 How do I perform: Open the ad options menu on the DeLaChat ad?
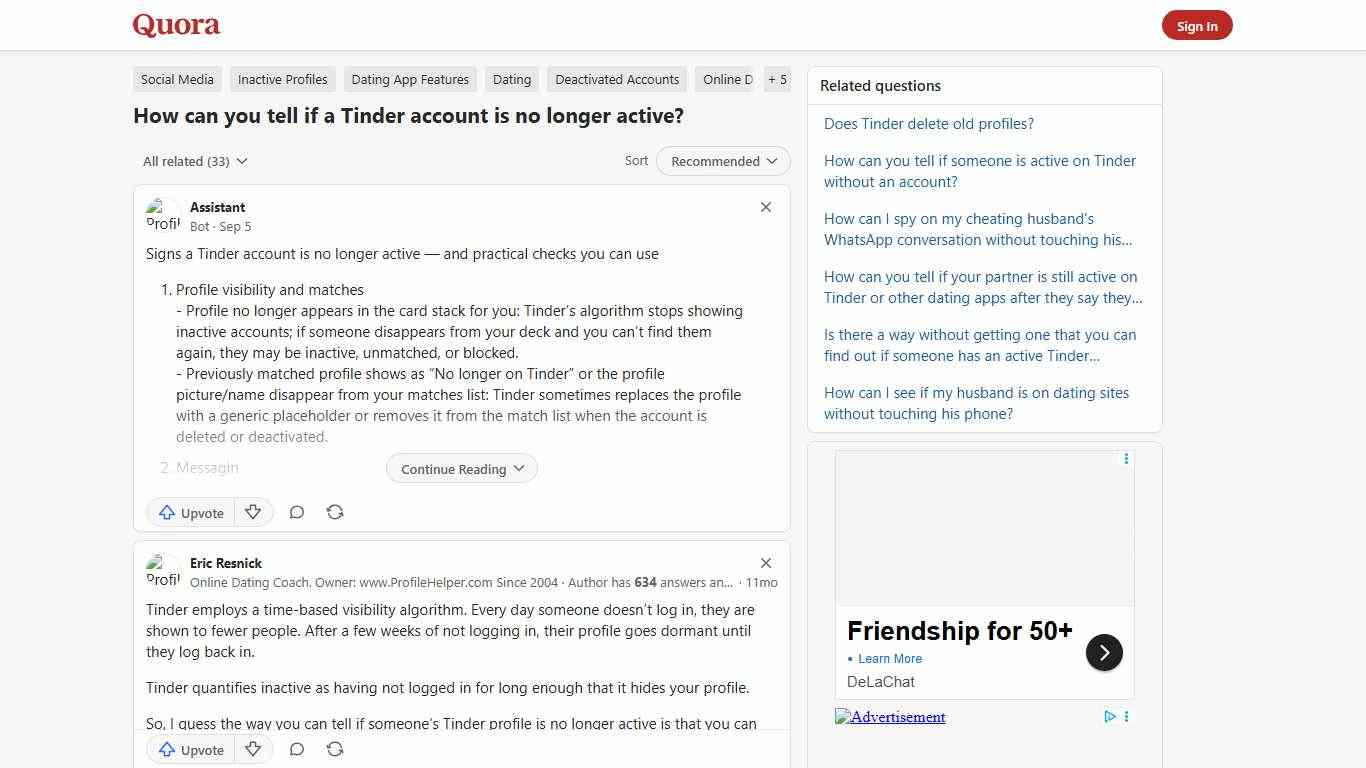pyautogui.click(x=1126, y=458)
